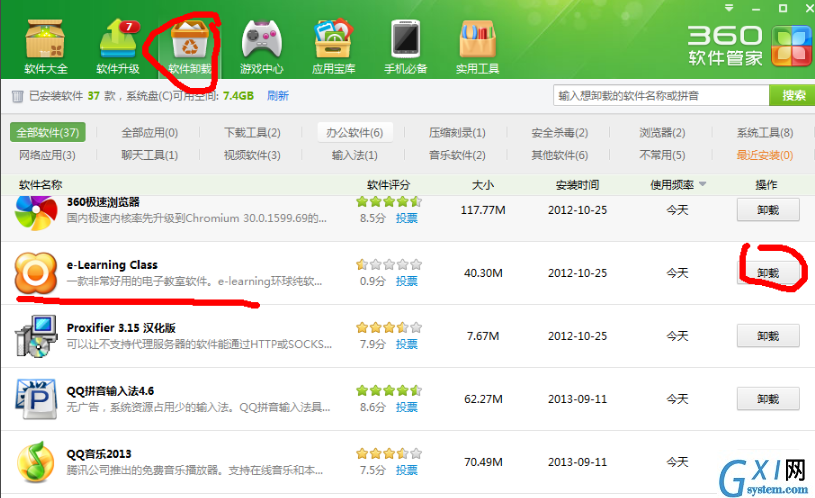Screen dimensions: 815x498
Task: Click star rating of 360极速浏览器
Action: [389, 202]
